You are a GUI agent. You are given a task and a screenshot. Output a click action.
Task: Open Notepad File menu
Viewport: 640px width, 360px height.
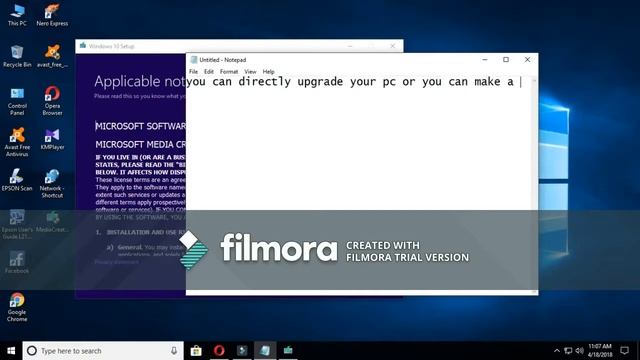click(193, 72)
